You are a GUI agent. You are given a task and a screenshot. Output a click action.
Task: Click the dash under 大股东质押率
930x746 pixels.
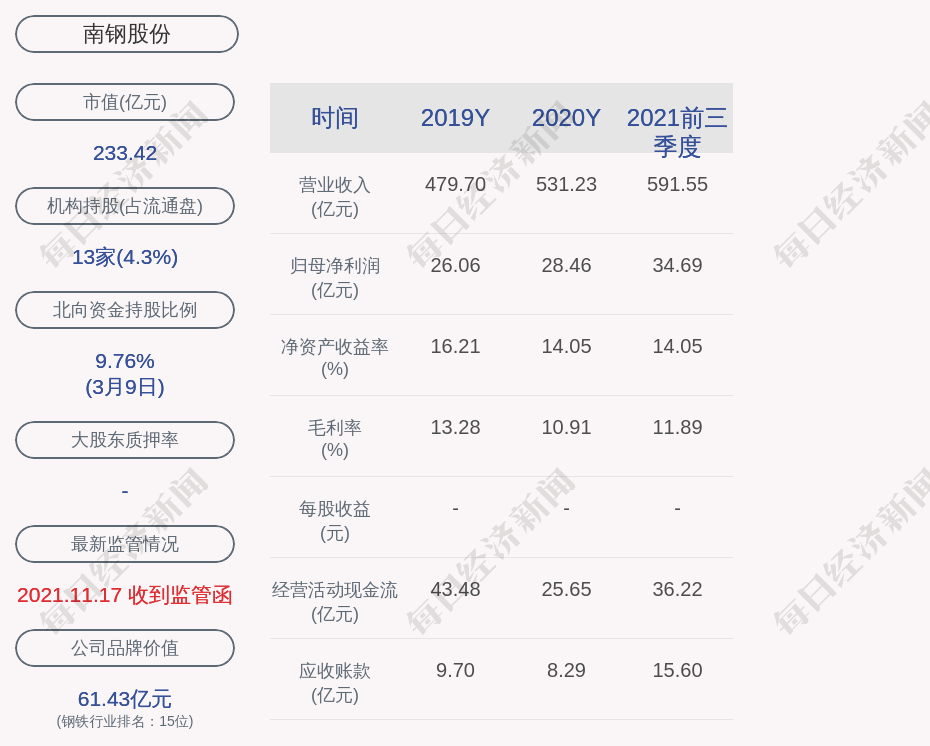[125, 491]
